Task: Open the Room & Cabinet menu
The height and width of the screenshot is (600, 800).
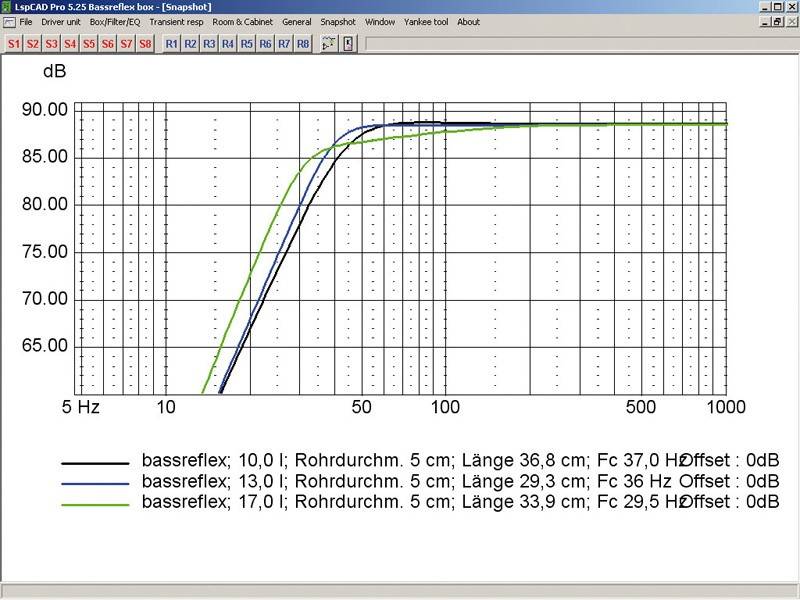Action: (242, 22)
